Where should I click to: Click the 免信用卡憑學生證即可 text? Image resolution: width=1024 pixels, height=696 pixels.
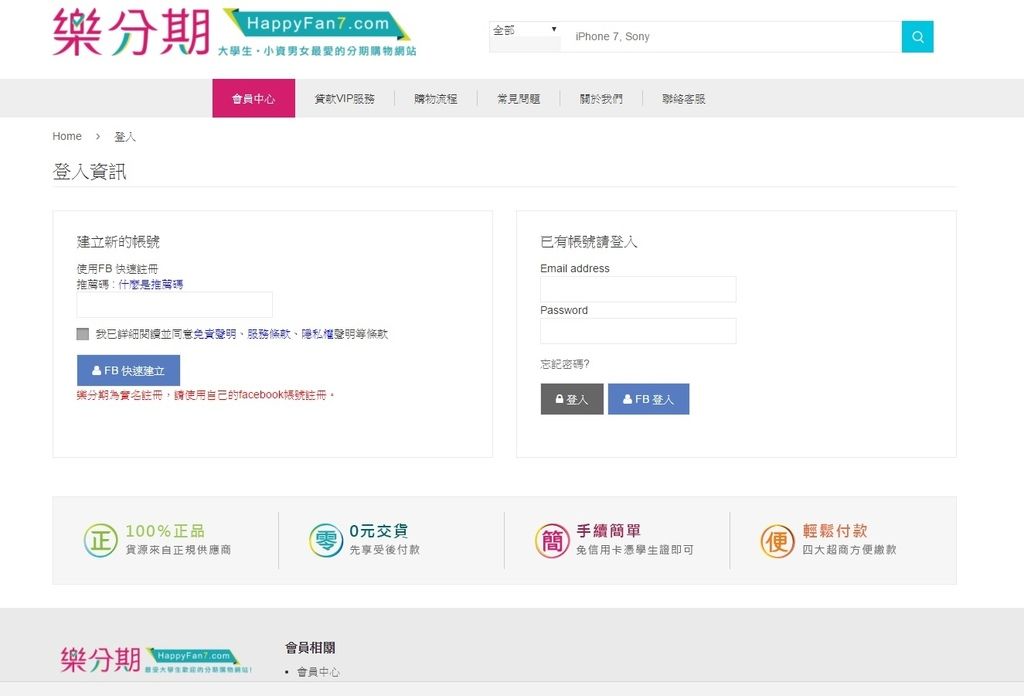[635, 550]
